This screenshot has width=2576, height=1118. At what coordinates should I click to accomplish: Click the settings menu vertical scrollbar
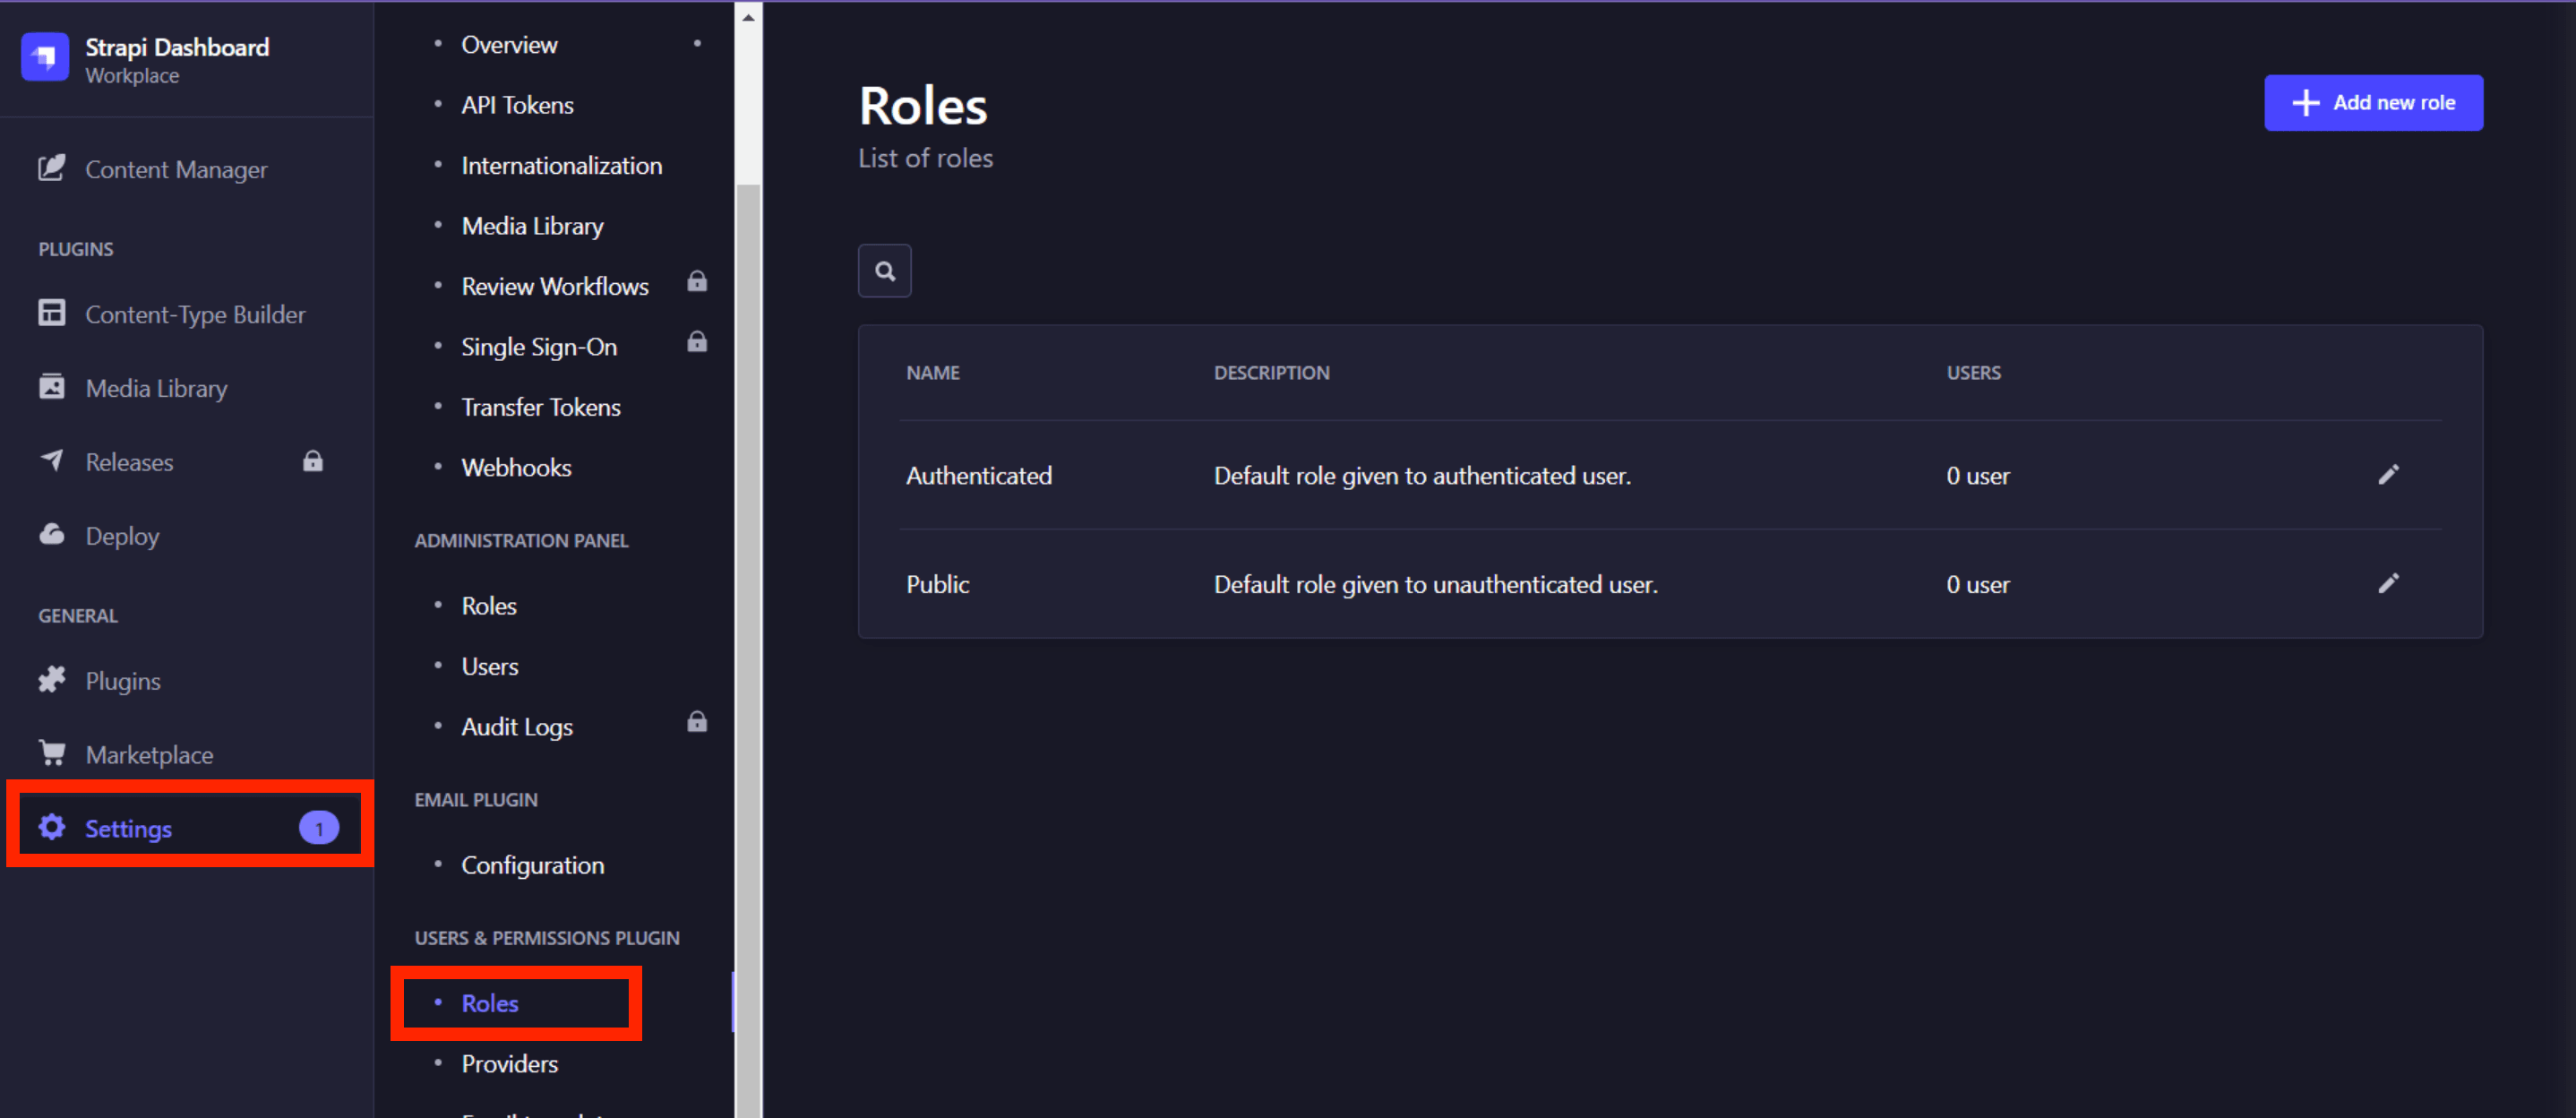(x=748, y=650)
